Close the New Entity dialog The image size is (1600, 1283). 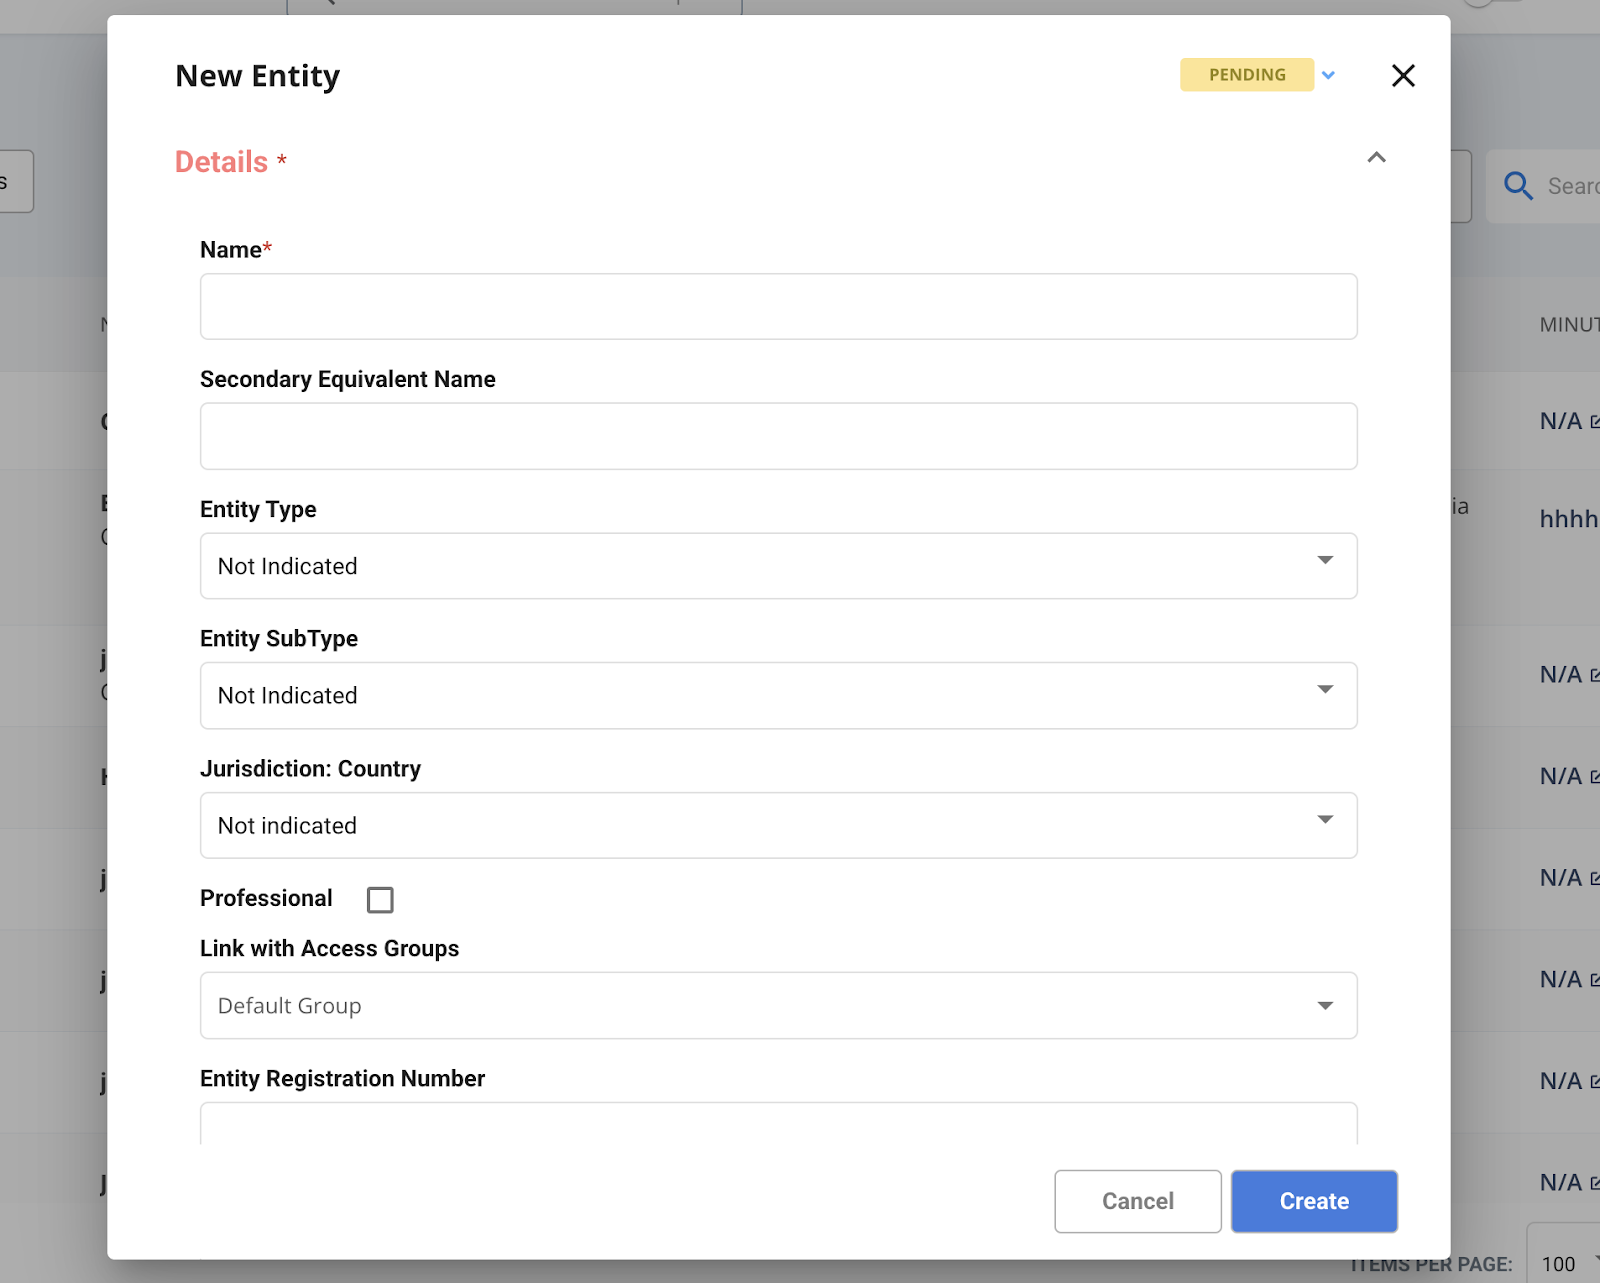click(1403, 76)
